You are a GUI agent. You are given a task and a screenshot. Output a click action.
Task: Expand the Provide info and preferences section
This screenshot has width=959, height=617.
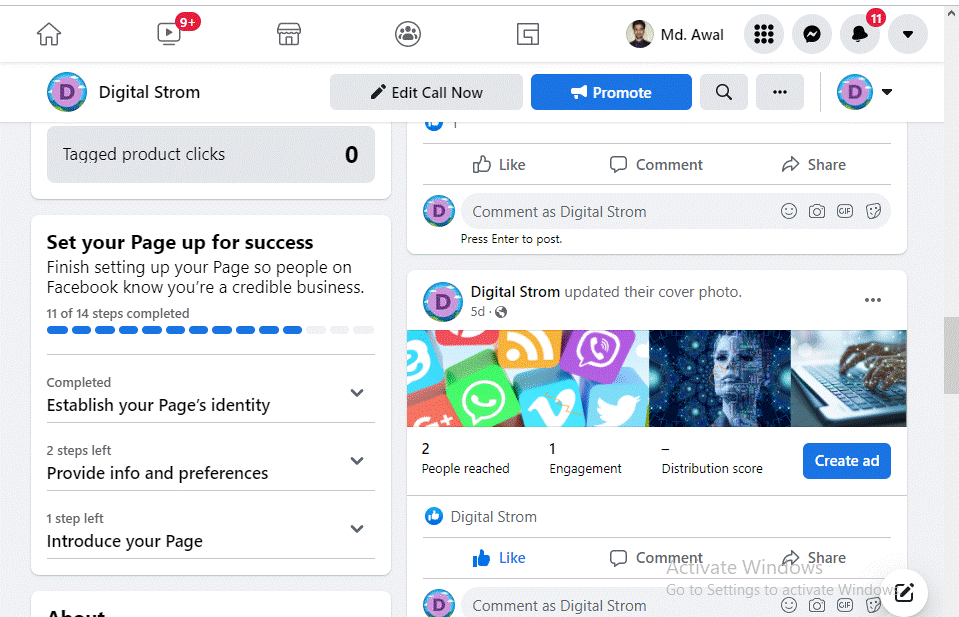tap(357, 460)
